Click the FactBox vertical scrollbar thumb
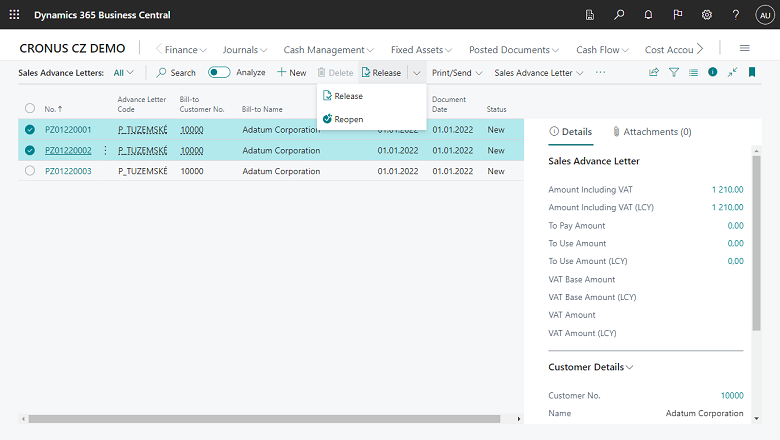 click(756, 243)
